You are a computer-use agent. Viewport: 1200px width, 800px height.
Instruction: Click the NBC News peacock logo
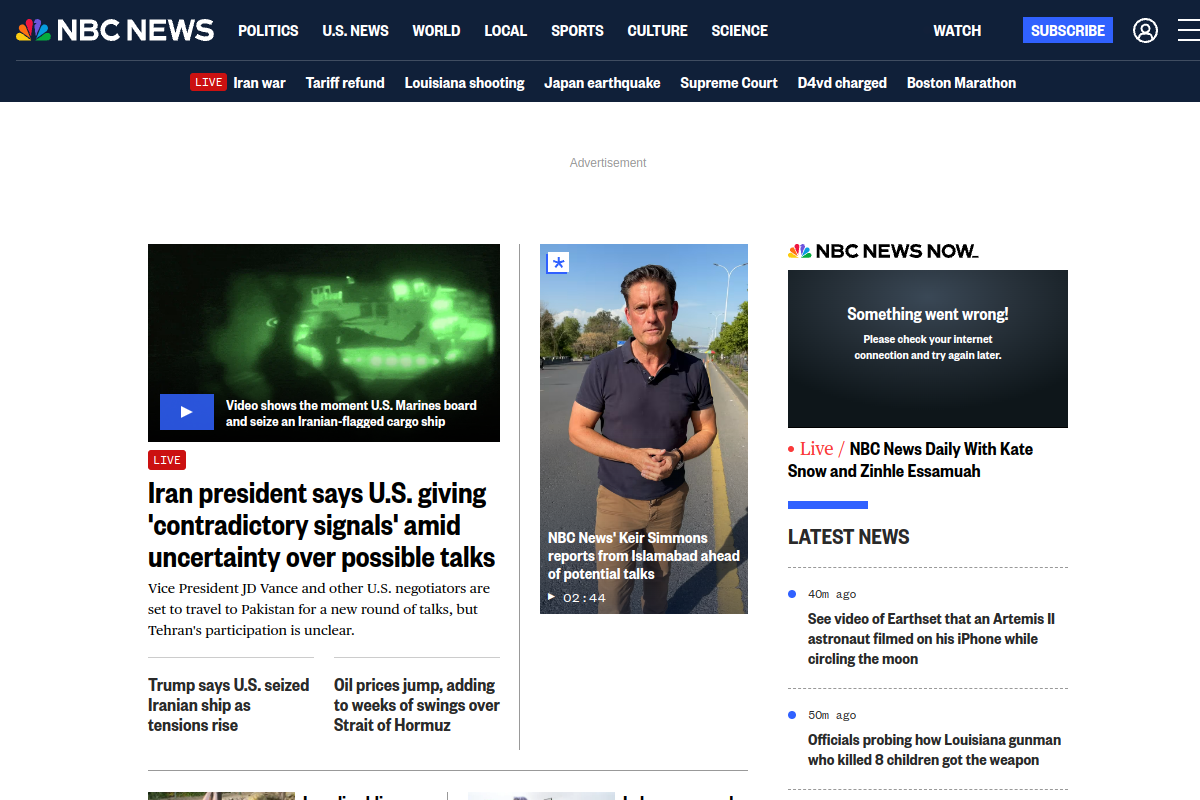point(115,30)
